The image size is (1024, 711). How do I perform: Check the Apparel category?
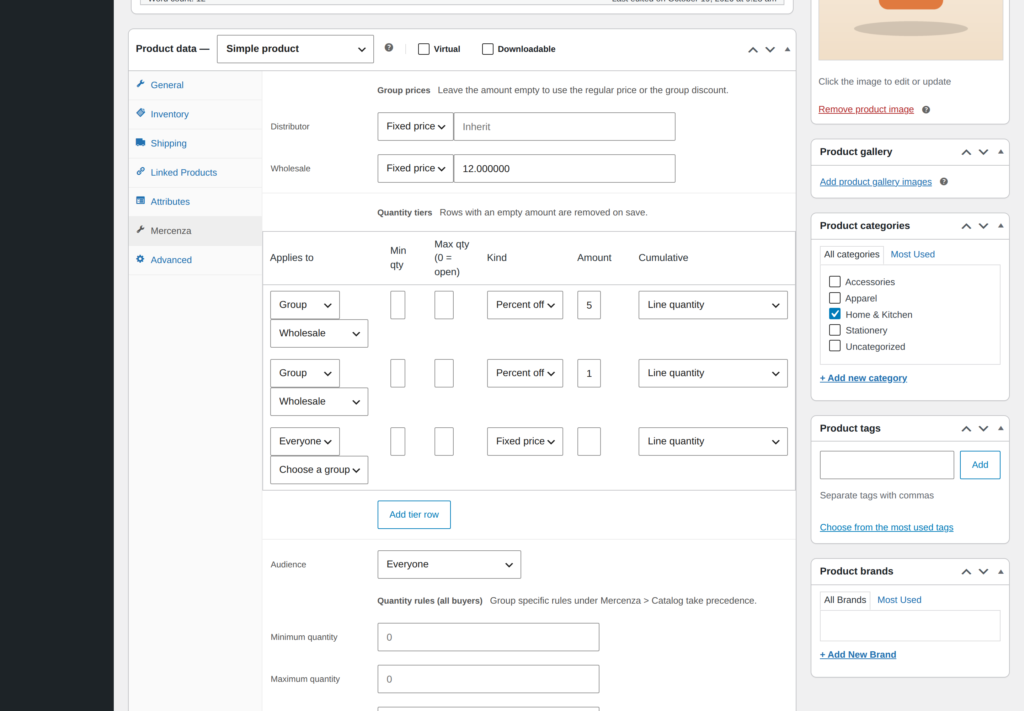835,298
